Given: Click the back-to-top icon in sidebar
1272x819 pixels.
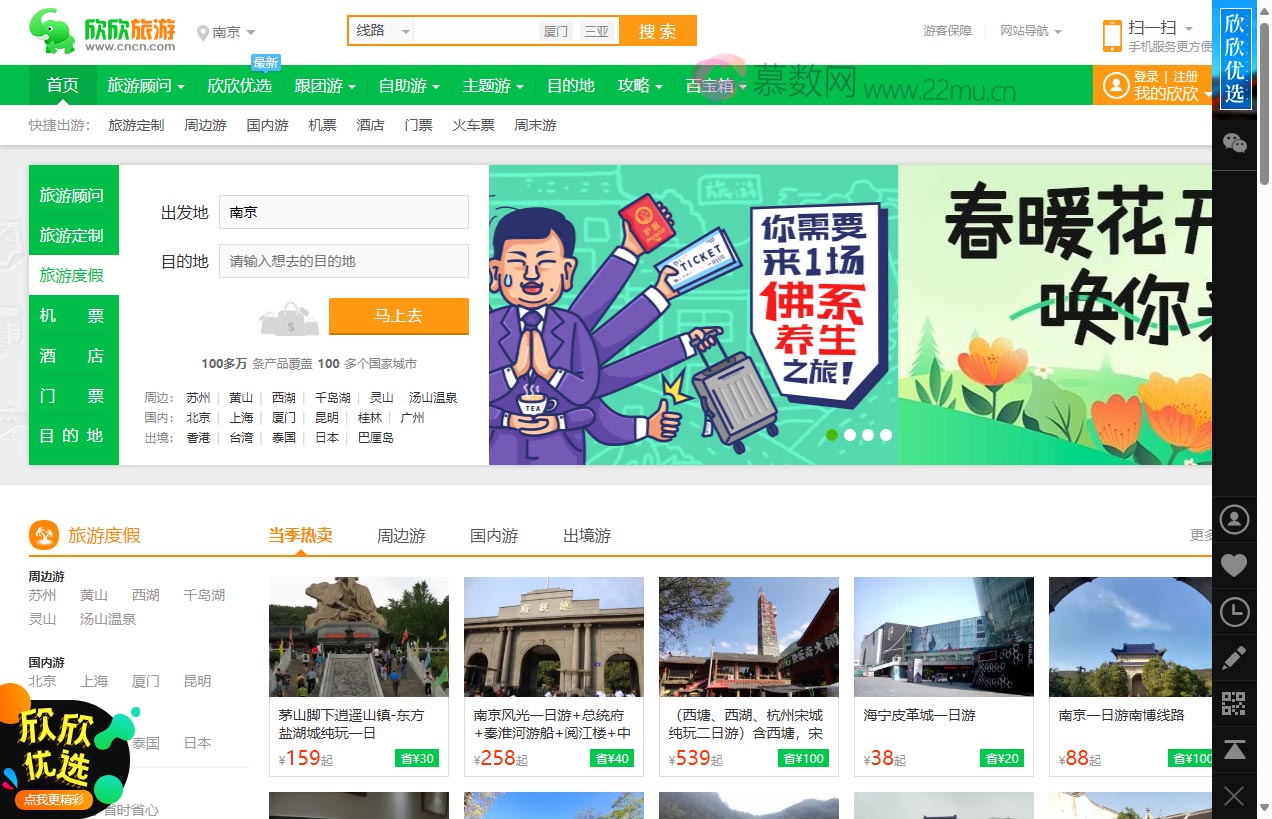Looking at the screenshot, I should point(1235,748).
